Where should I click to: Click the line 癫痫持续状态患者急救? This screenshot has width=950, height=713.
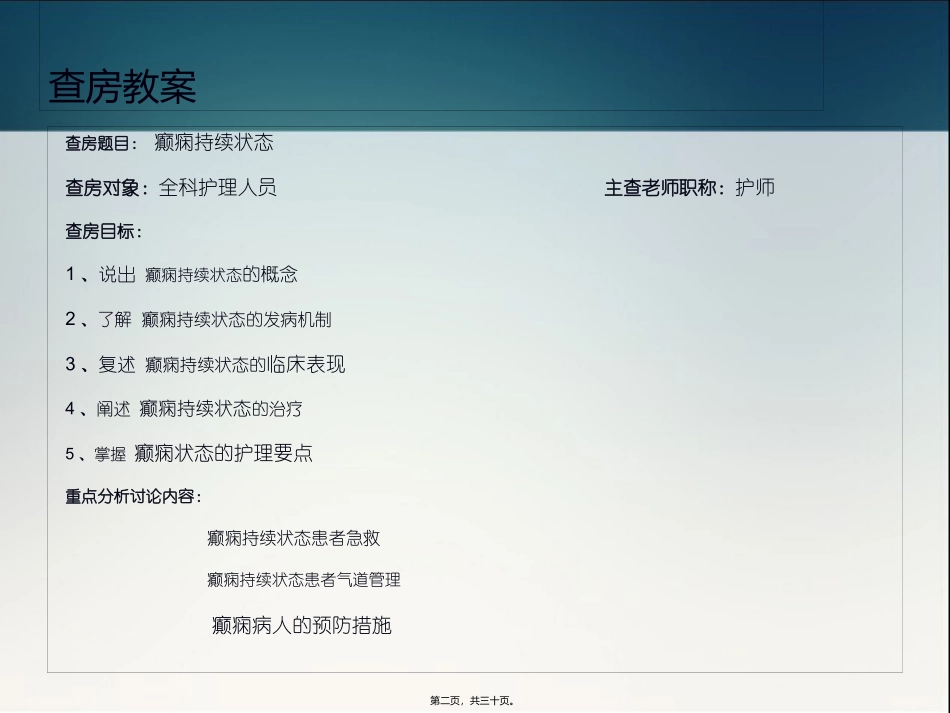pyautogui.click(x=294, y=538)
